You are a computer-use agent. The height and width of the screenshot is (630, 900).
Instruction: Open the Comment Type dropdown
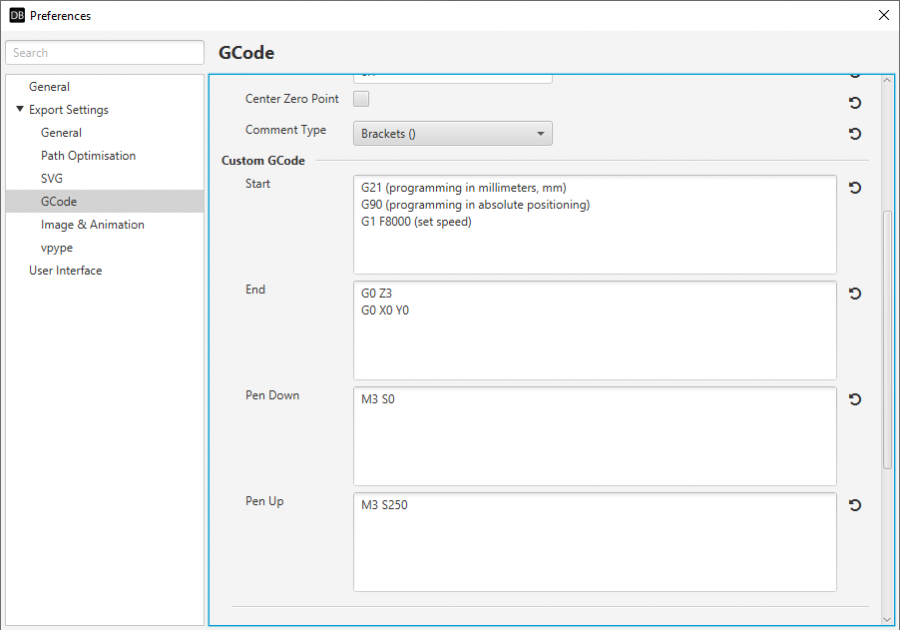coord(452,134)
